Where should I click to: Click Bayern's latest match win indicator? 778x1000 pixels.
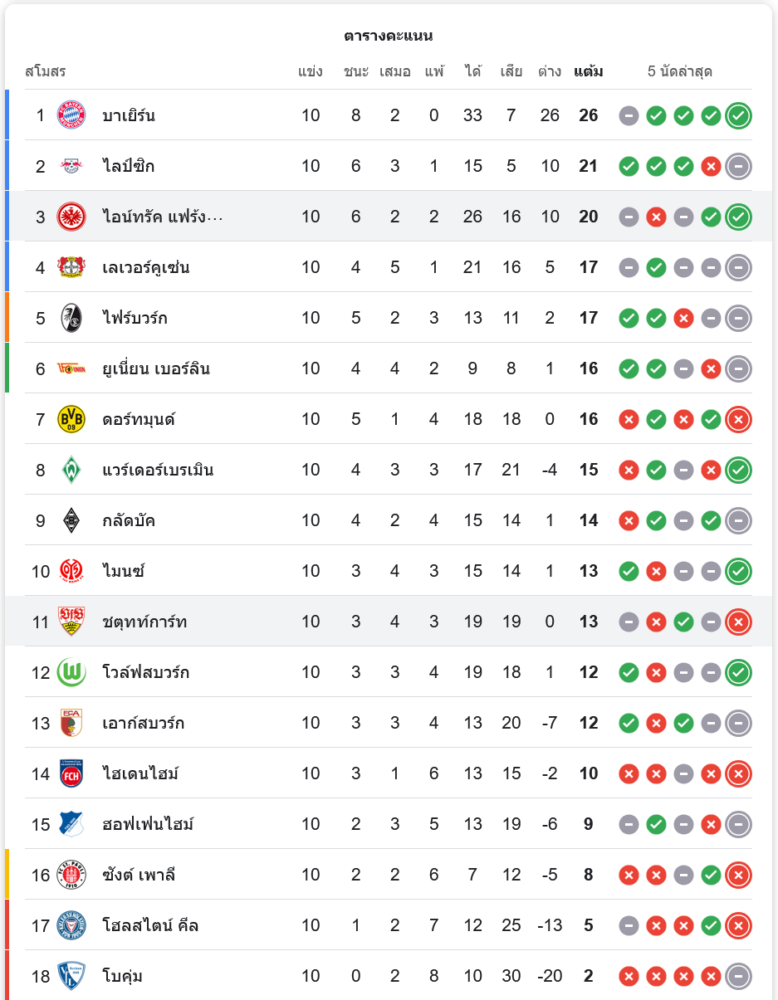pyautogui.click(x=738, y=115)
